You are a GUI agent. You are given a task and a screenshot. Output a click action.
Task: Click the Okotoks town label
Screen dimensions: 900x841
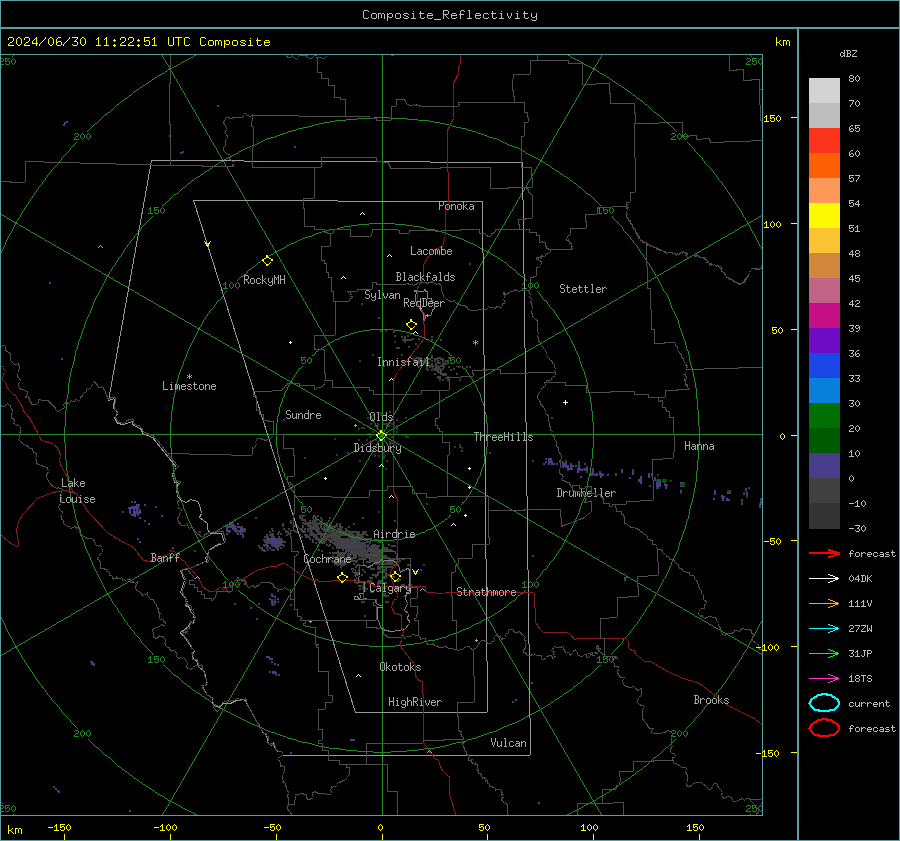[400, 667]
